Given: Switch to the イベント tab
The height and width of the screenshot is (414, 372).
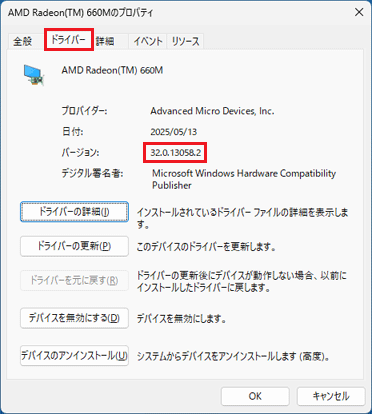Looking at the screenshot, I should 147,42.
